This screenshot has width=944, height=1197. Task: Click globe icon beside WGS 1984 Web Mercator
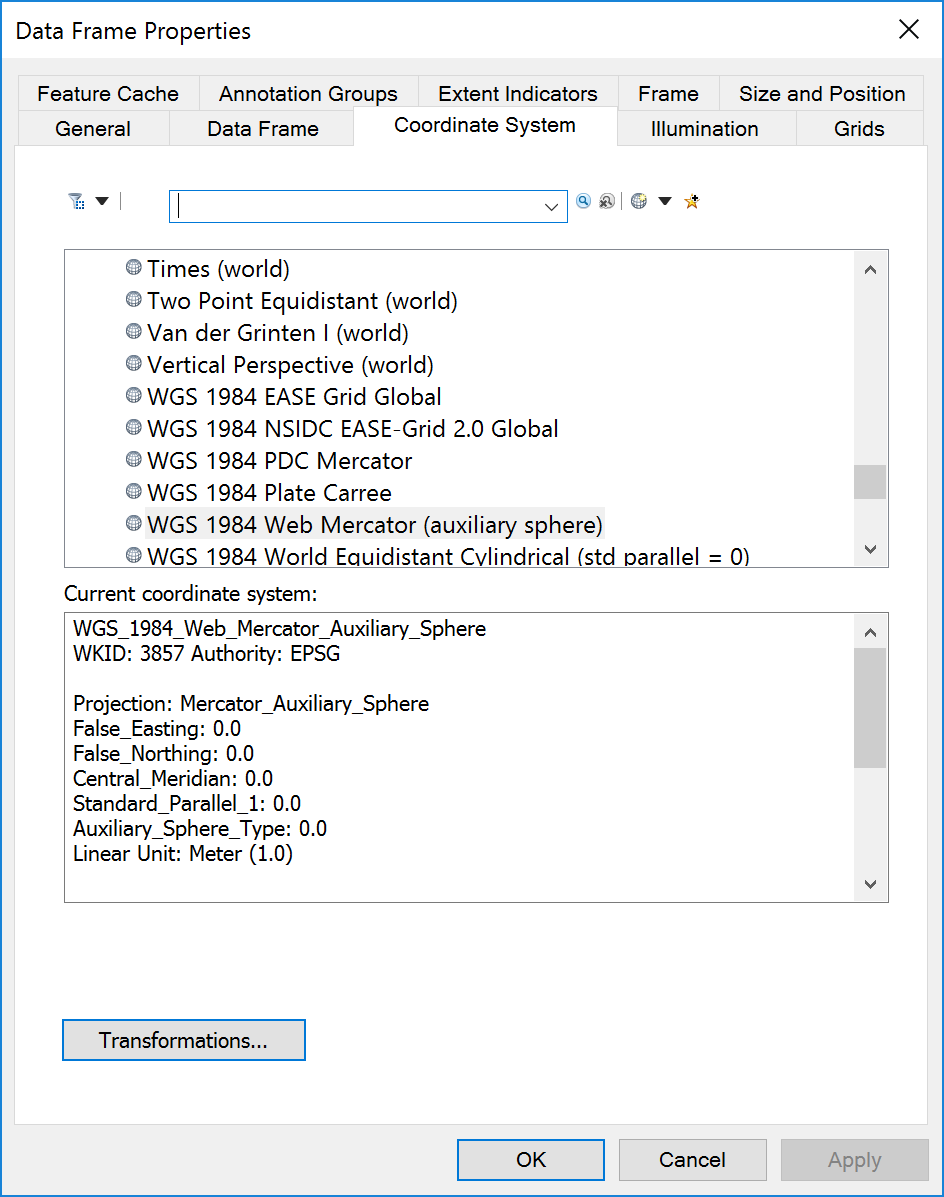coord(133,523)
